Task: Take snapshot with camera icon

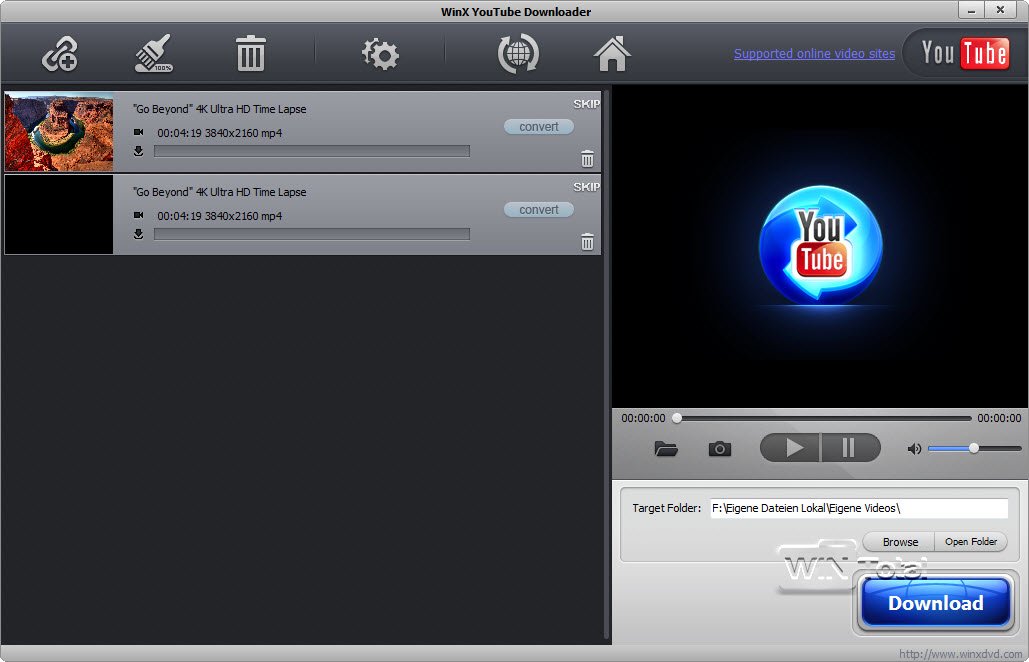Action: click(x=720, y=449)
